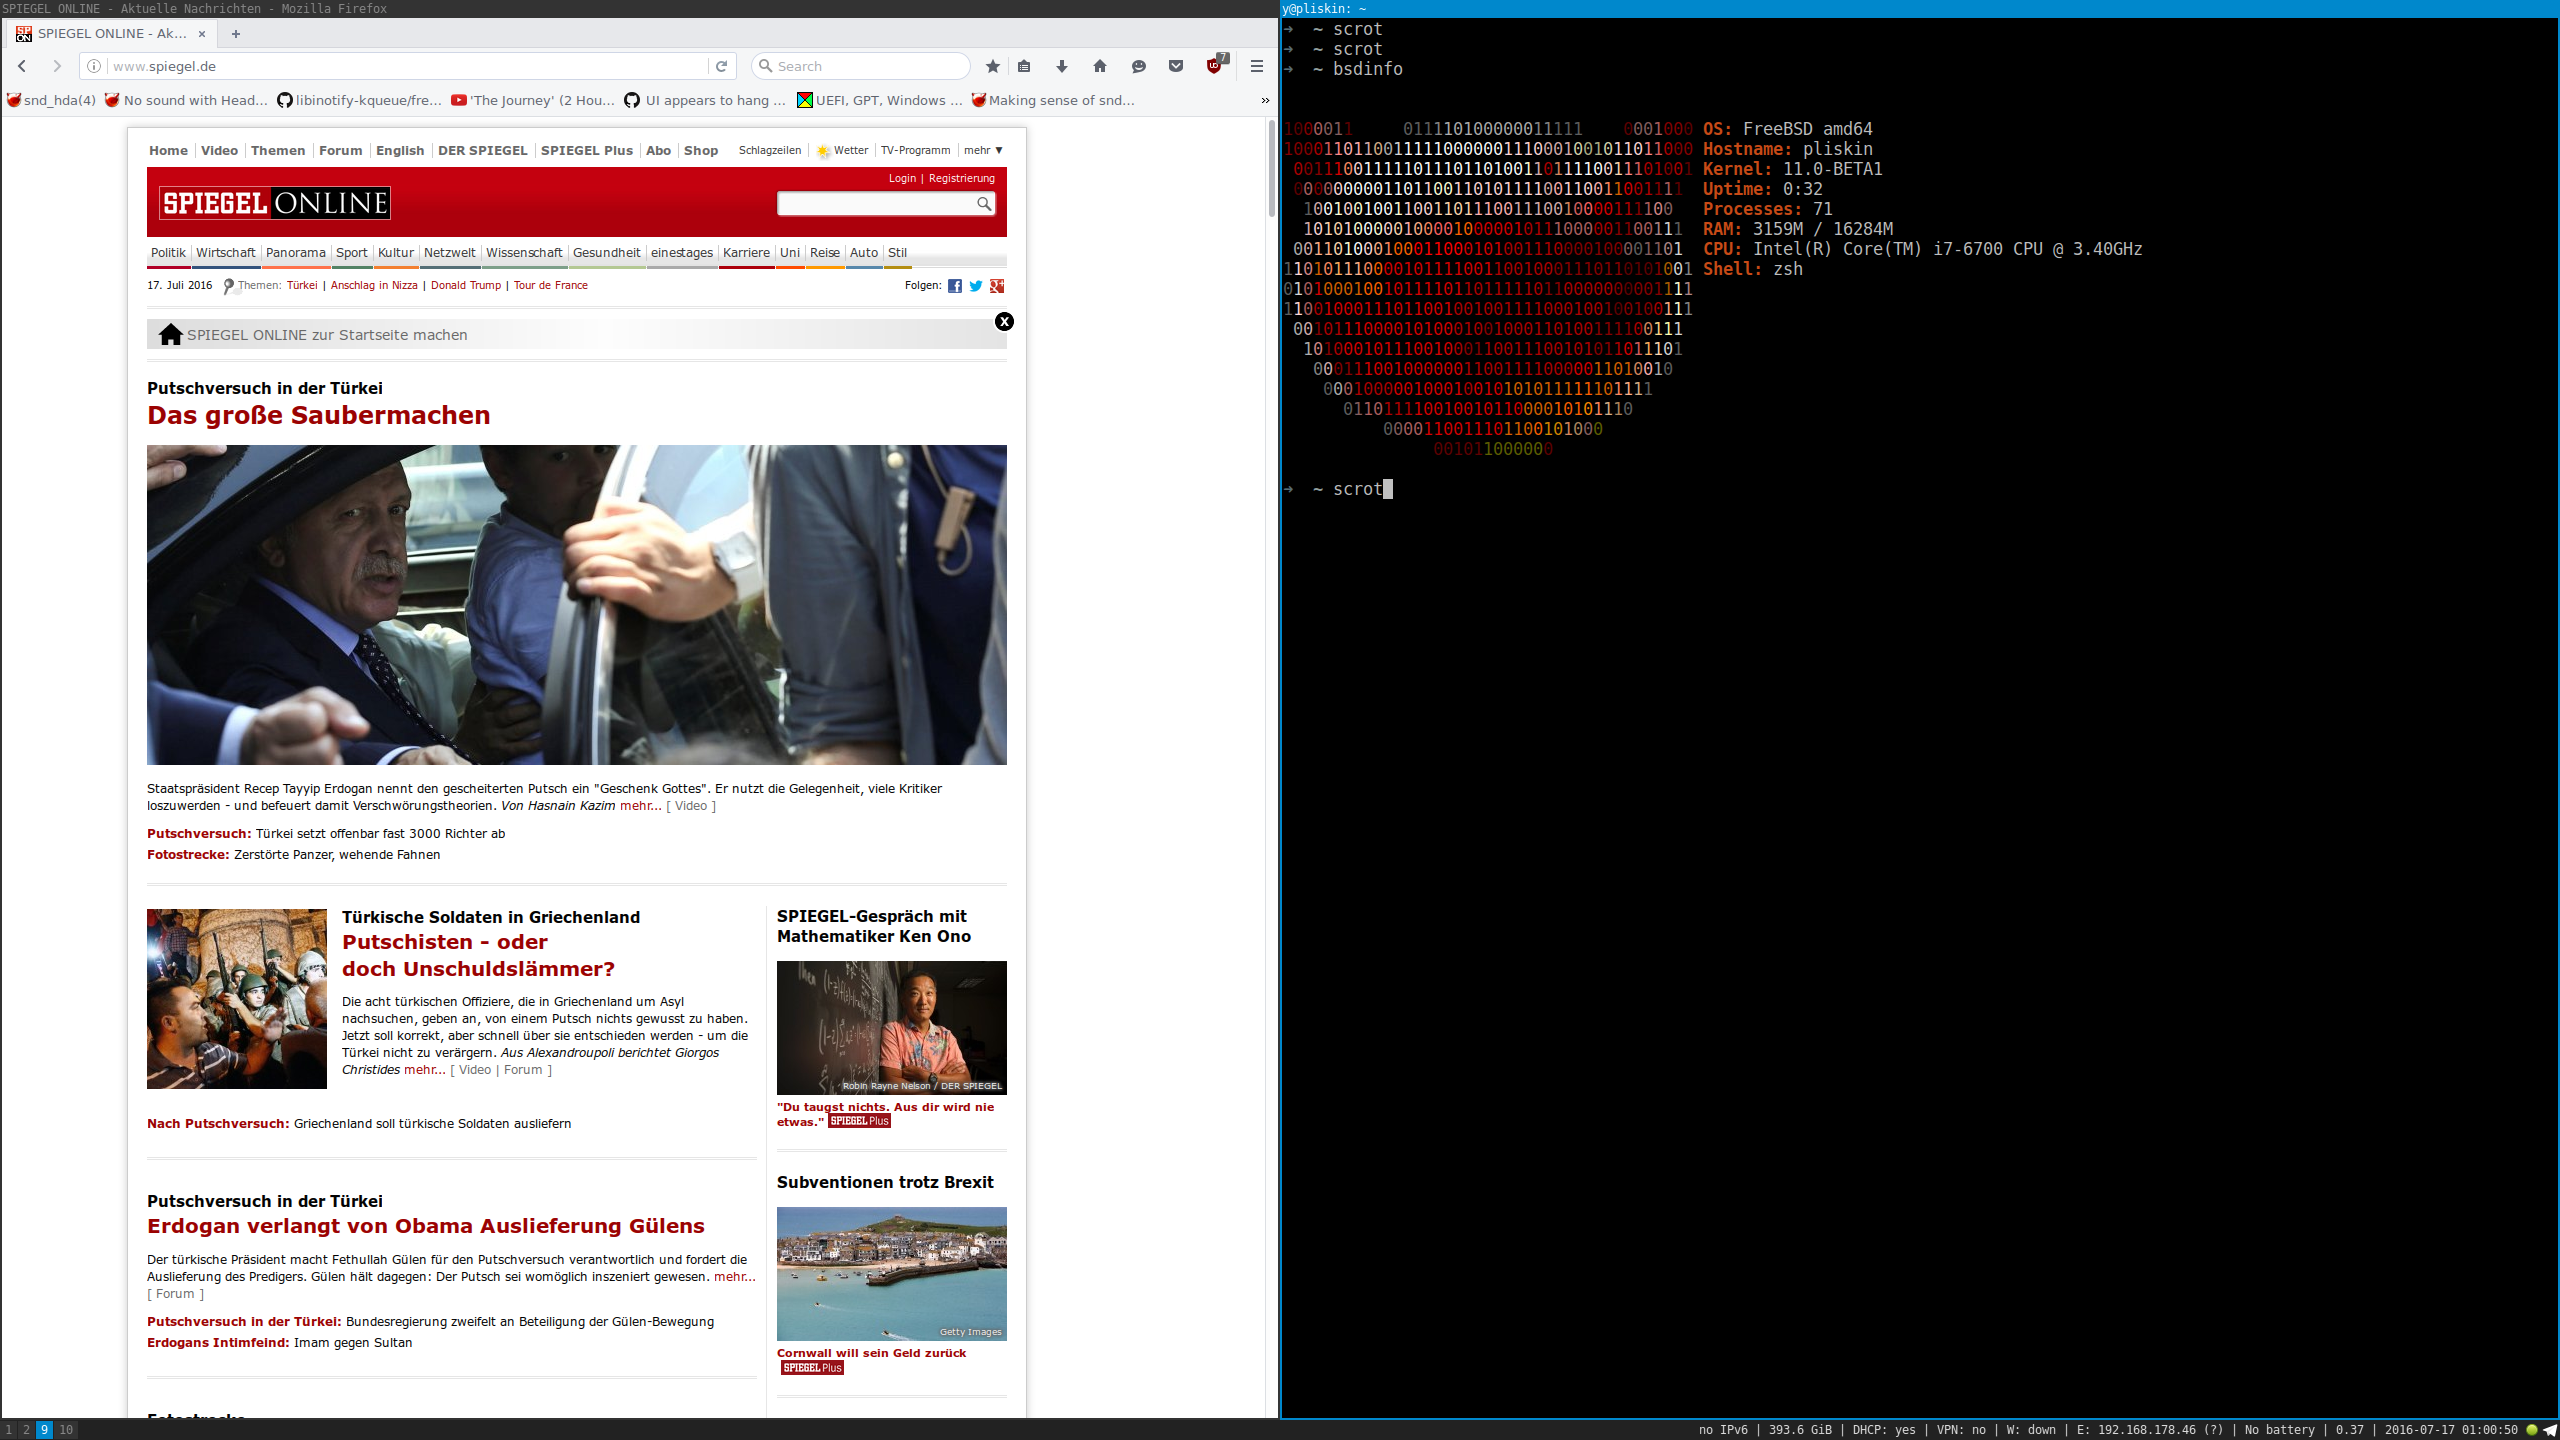This screenshot has width=2560, height=1440.
Task: Click the site search magnifier icon
Action: [984, 204]
